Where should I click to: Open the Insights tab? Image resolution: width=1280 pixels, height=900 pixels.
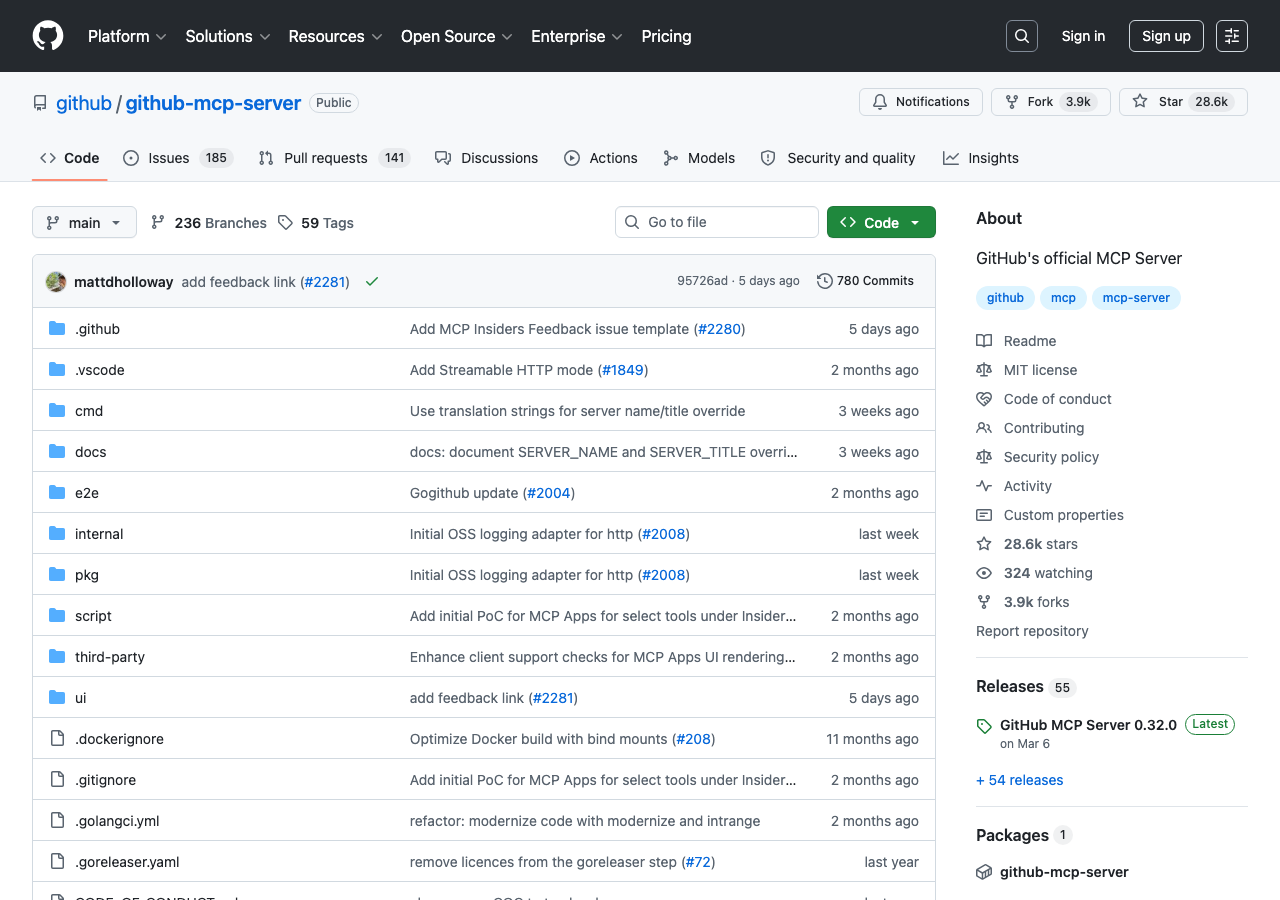point(980,158)
